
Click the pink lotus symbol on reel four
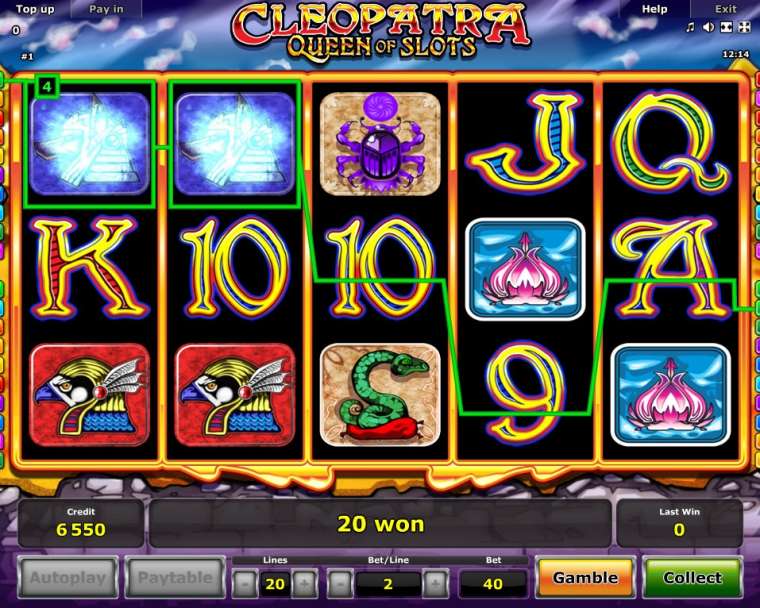525,270
